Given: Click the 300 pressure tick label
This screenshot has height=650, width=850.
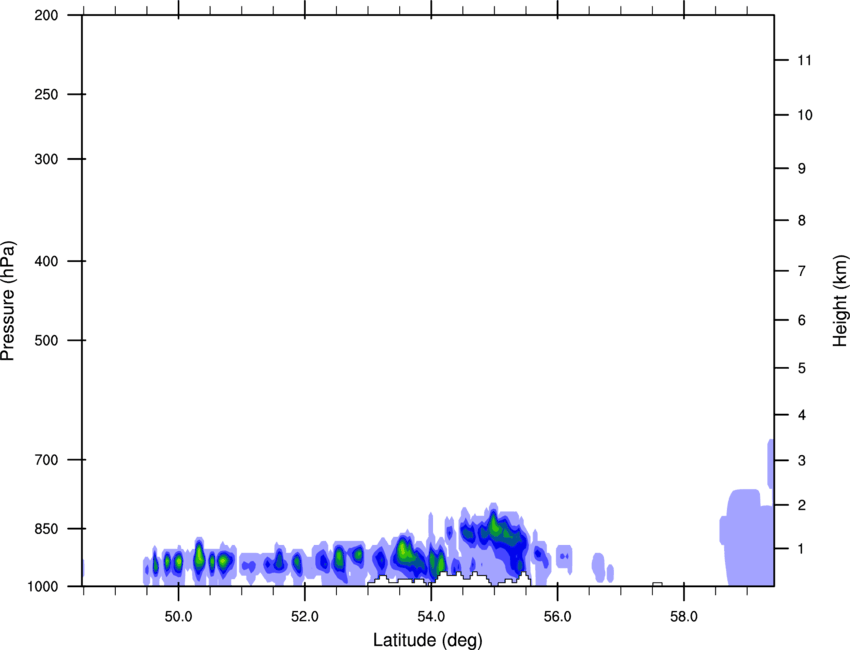Looking at the screenshot, I should point(47,159).
